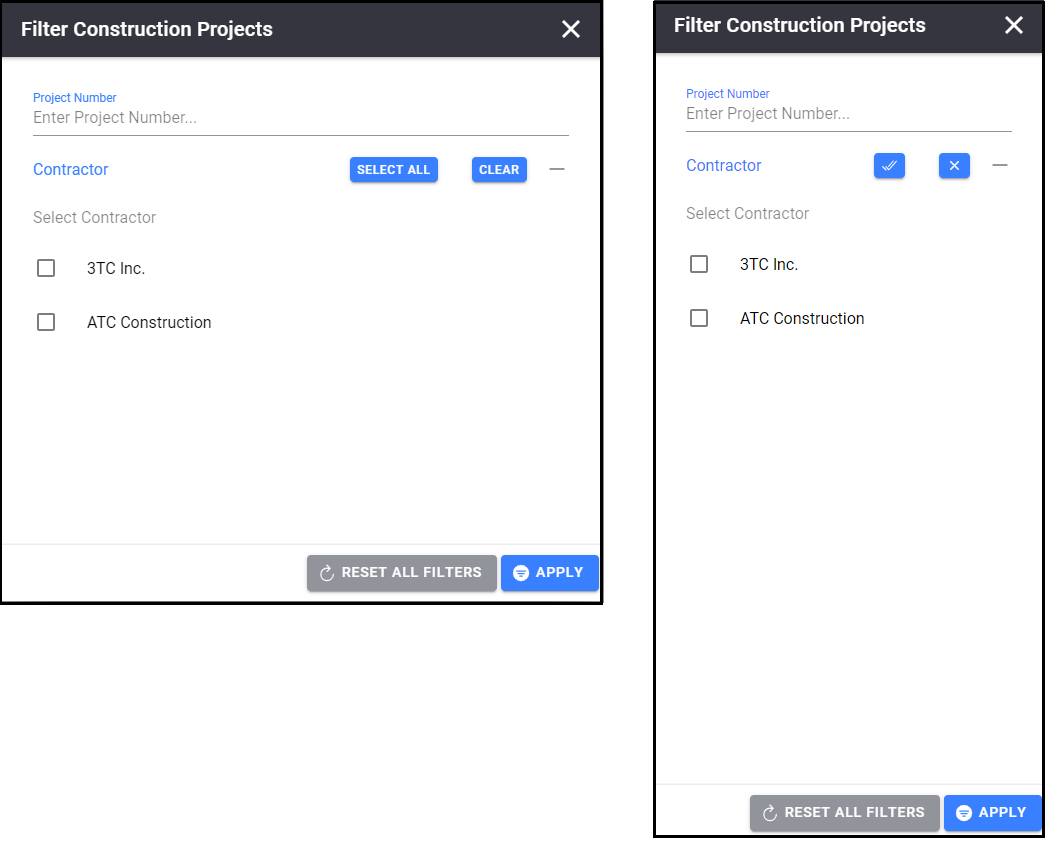Focus the left Project Number input field
Screen dimensions: 1053x848
301,118
